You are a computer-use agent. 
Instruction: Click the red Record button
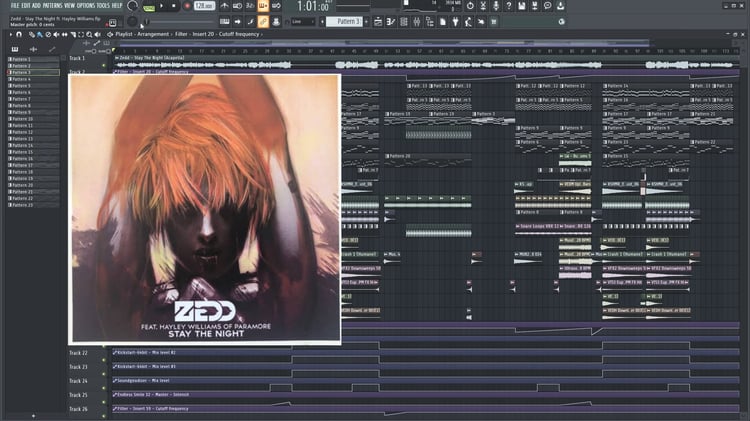[187, 6]
